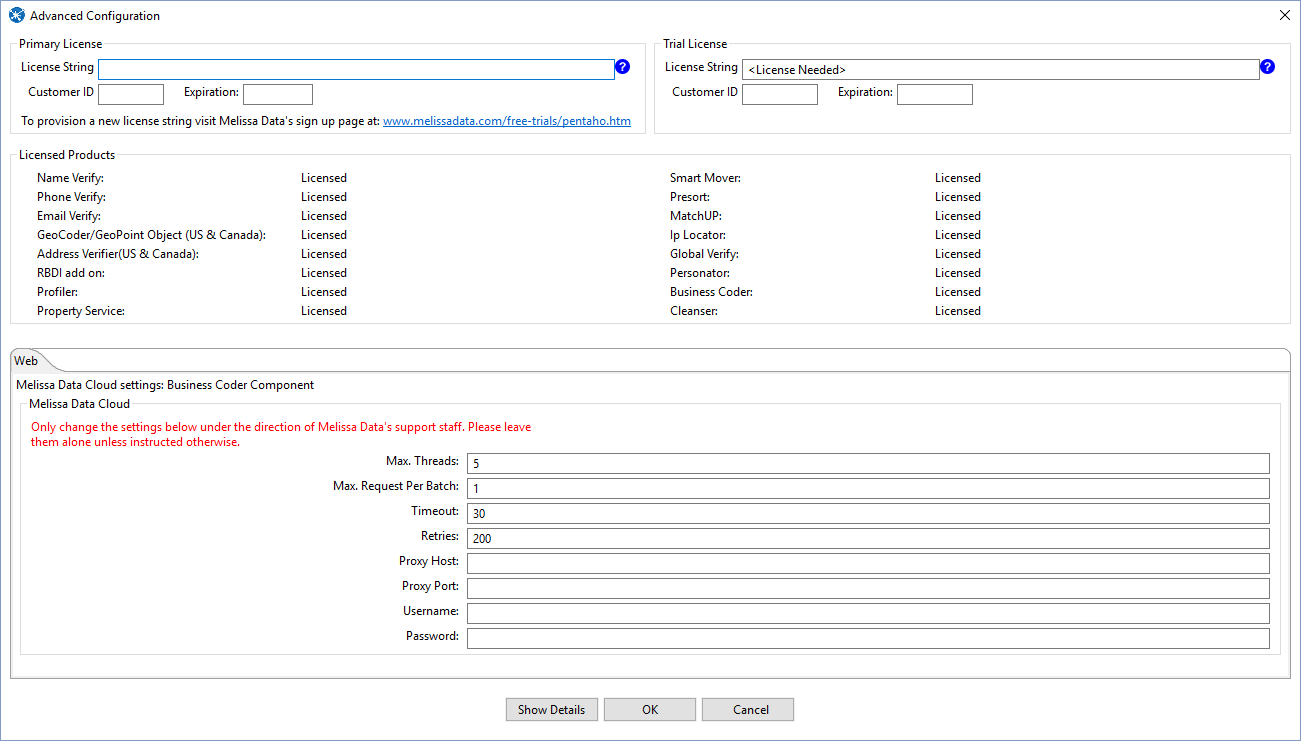Select the Web tab
The height and width of the screenshot is (741, 1301).
pyautogui.click(x=26, y=361)
